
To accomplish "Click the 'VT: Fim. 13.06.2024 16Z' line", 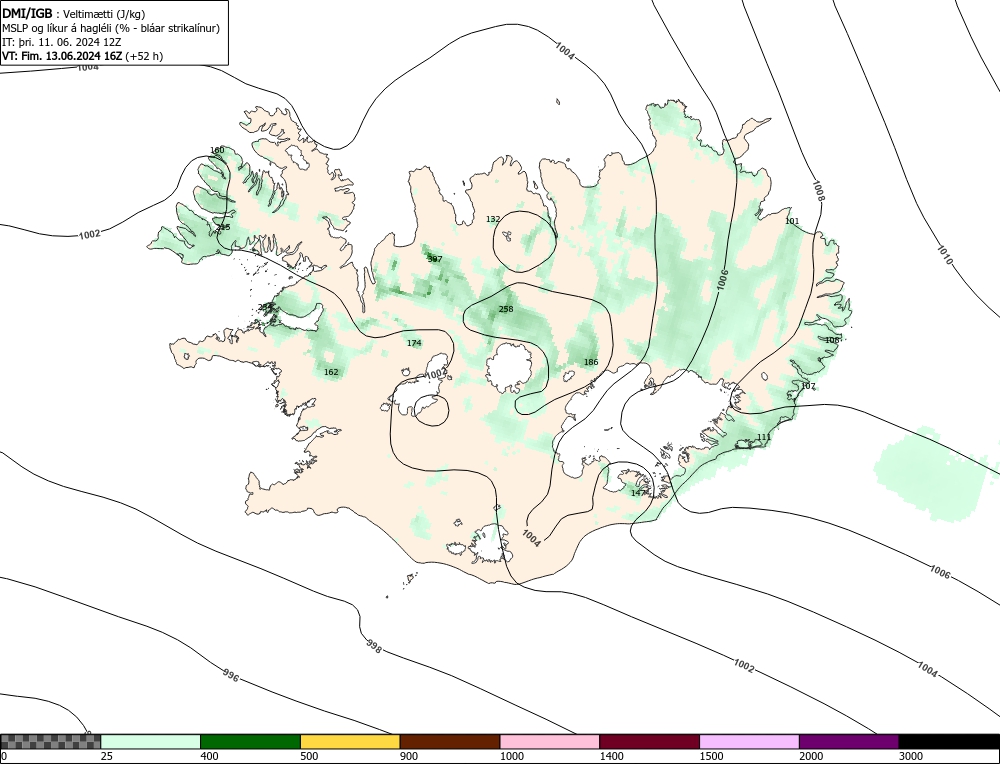I will 83,56.
